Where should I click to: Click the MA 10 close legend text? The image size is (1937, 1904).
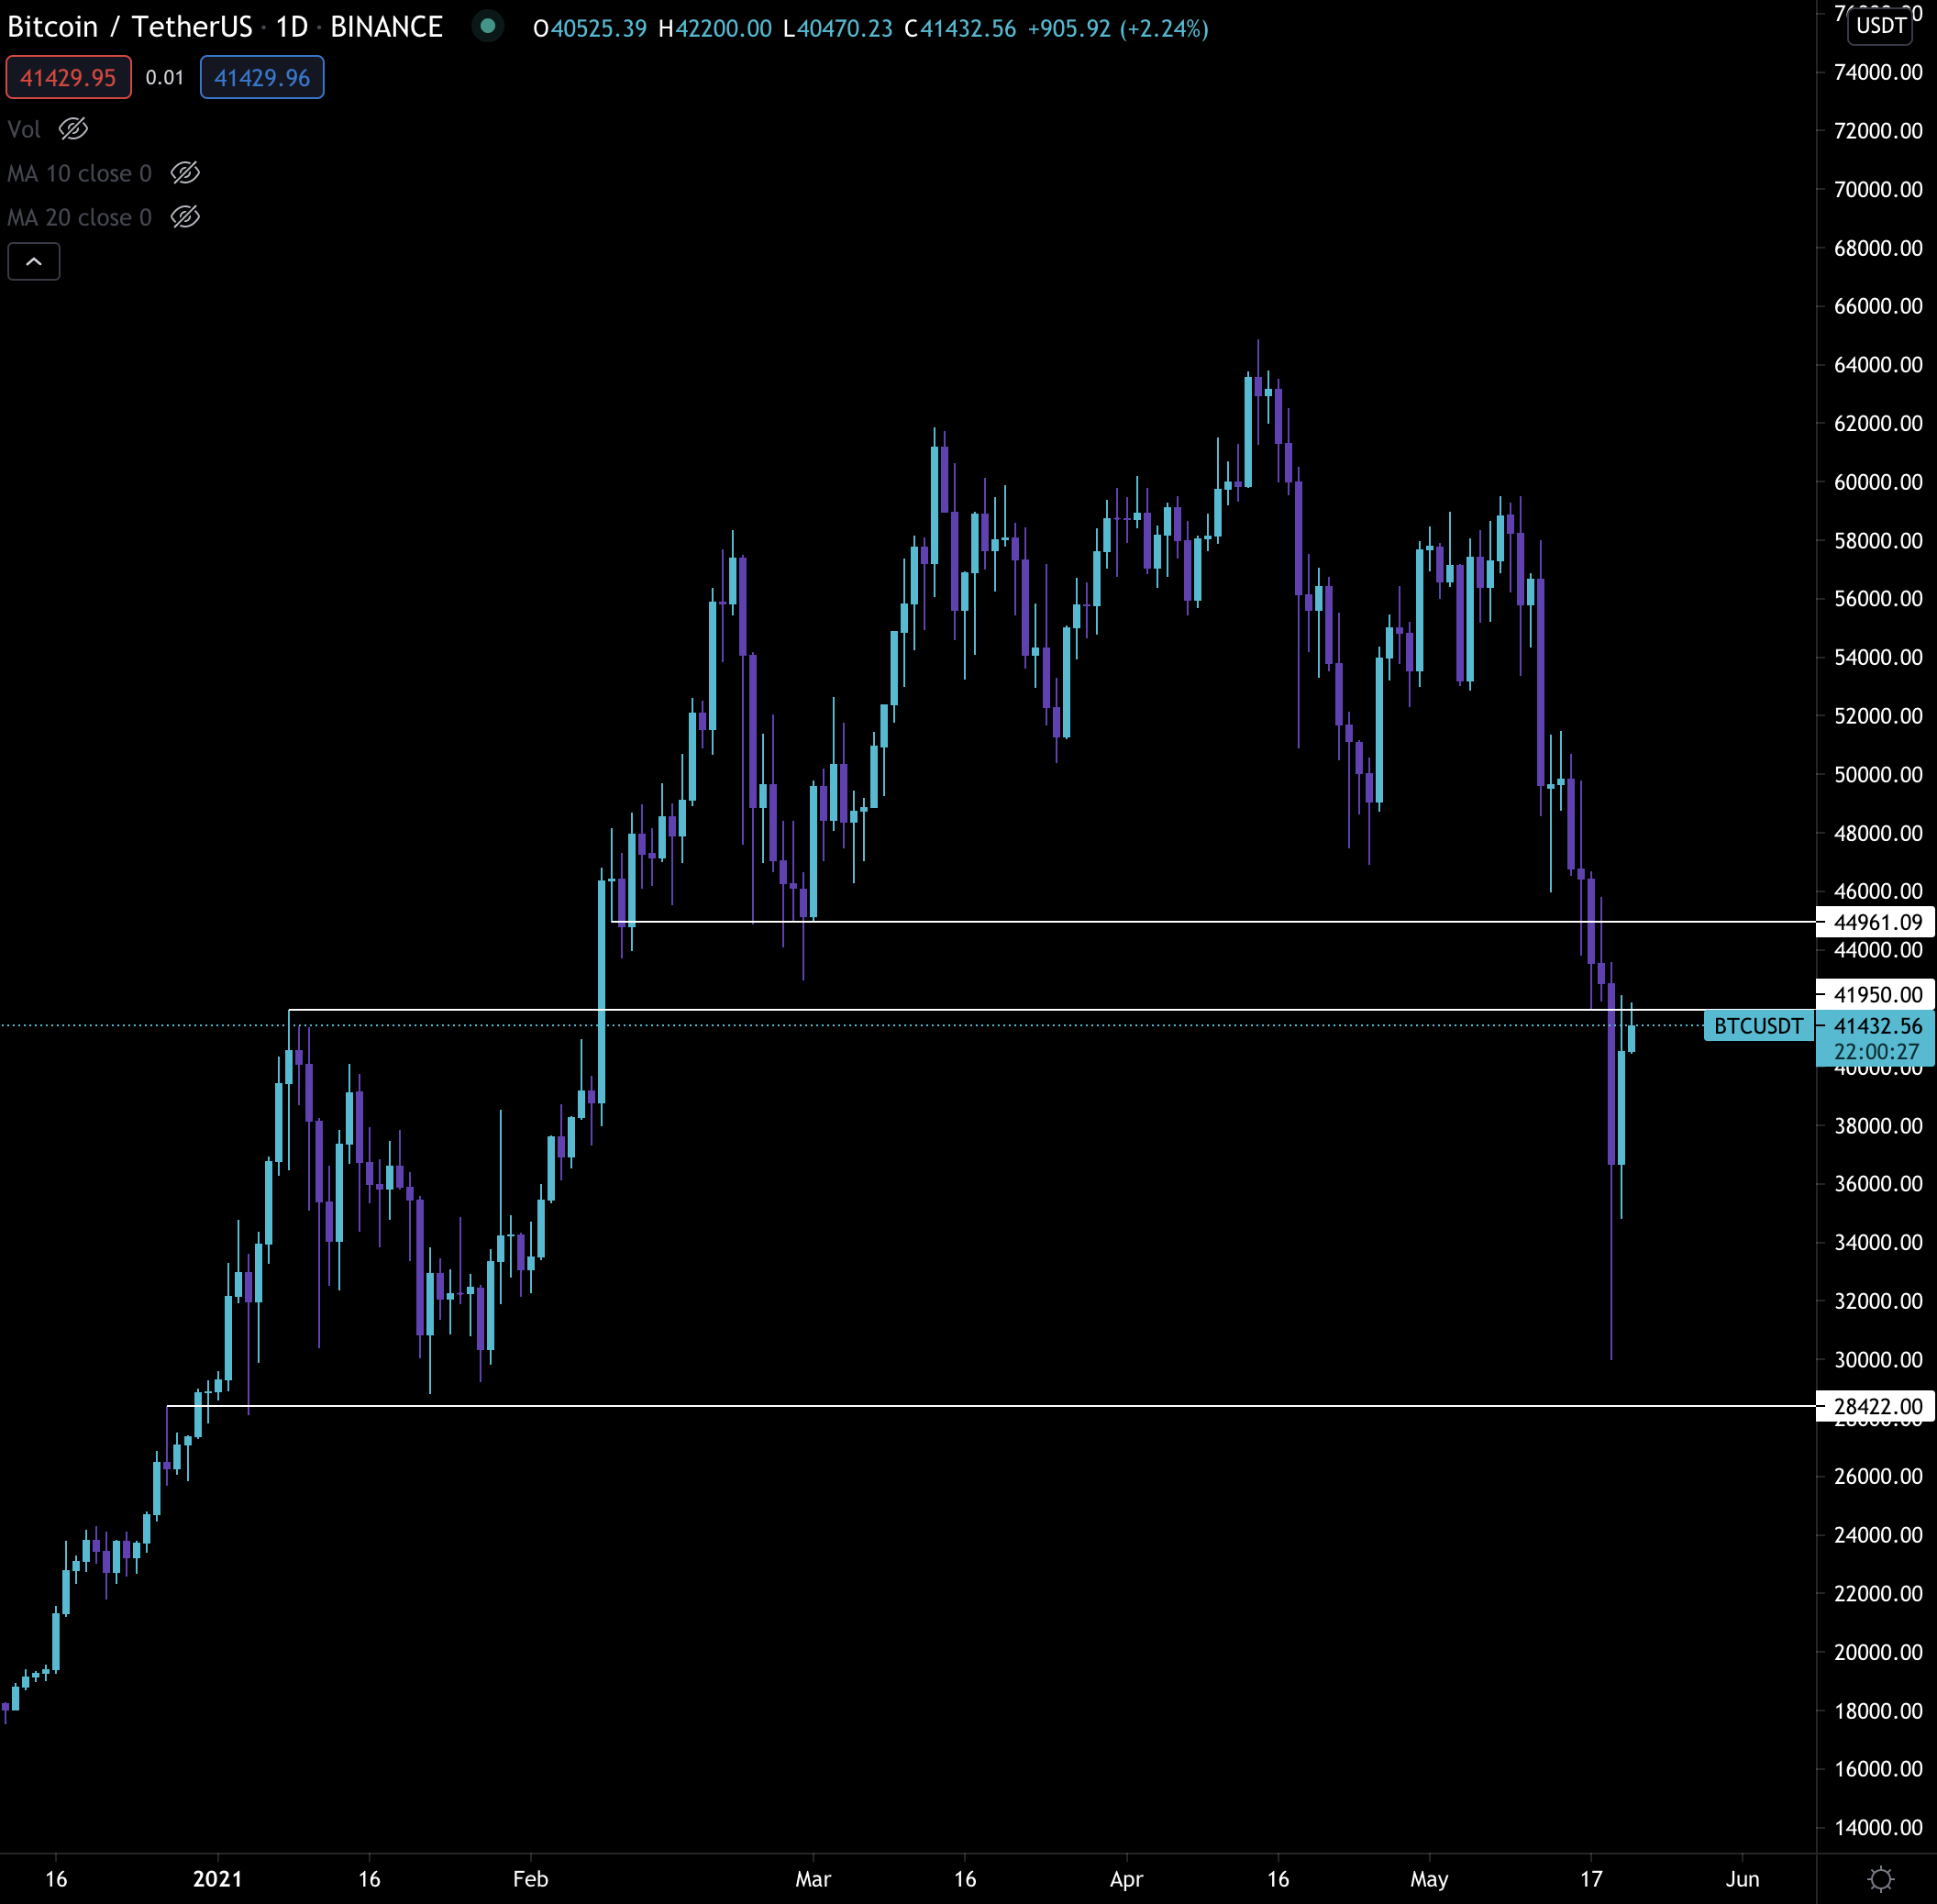tap(79, 173)
